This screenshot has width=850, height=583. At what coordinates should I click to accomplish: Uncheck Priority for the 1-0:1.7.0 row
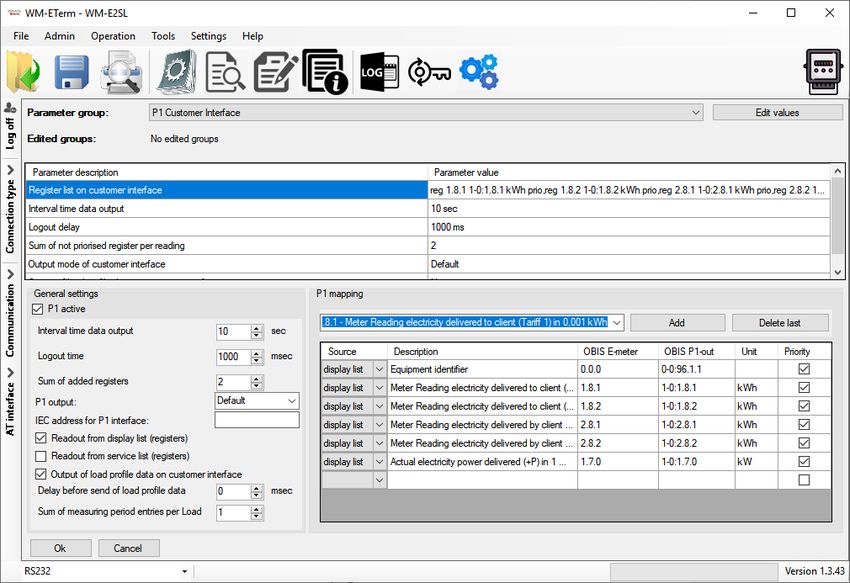pos(804,462)
